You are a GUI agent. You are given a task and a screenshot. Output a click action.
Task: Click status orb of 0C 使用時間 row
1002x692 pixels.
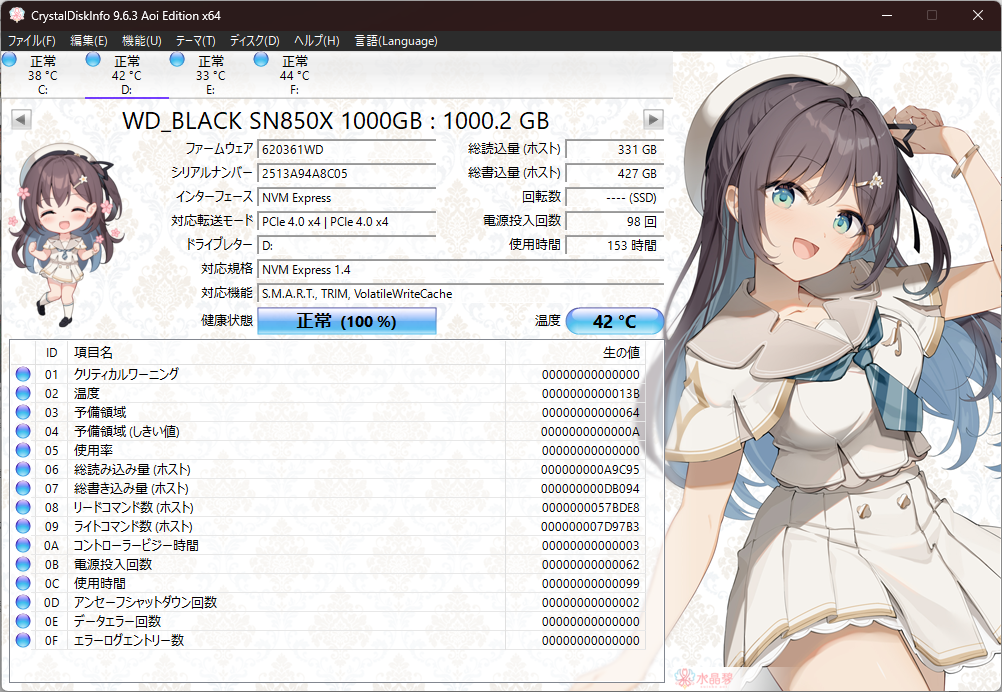tap(23, 583)
